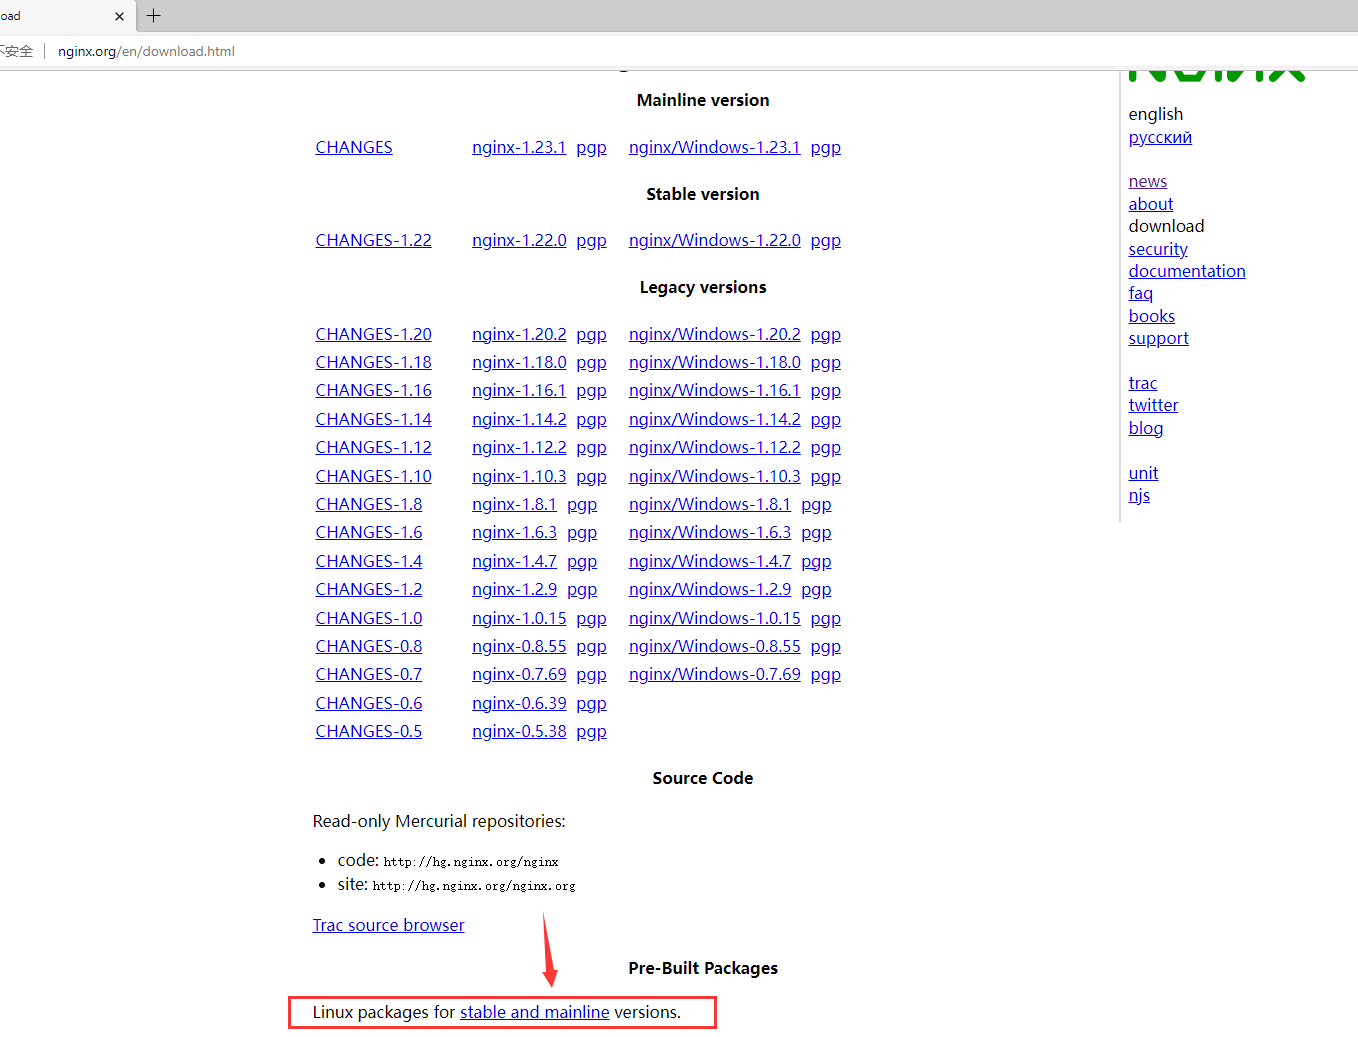
Task: Open the njs page from sidebar
Action: click(1139, 495)
